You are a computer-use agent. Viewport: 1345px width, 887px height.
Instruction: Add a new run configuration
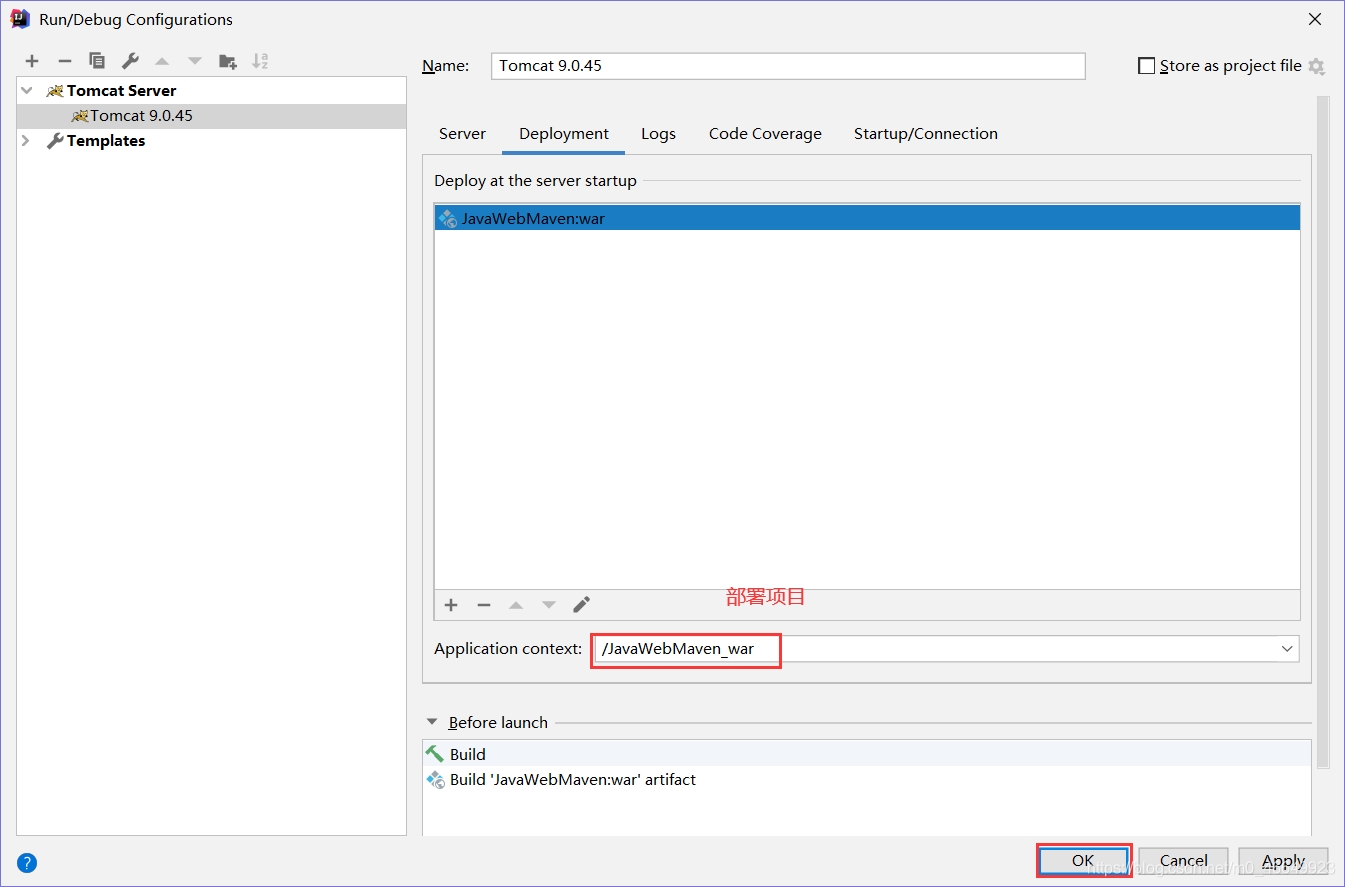click(x=32, y=61)
